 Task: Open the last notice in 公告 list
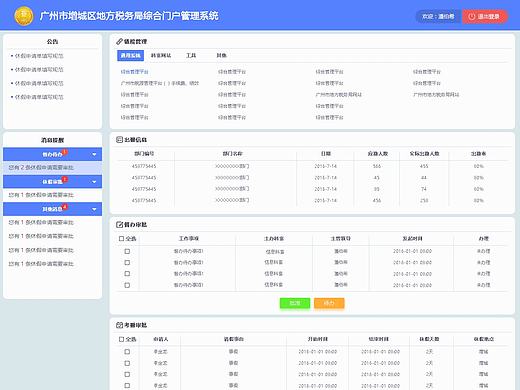point(39,97)
